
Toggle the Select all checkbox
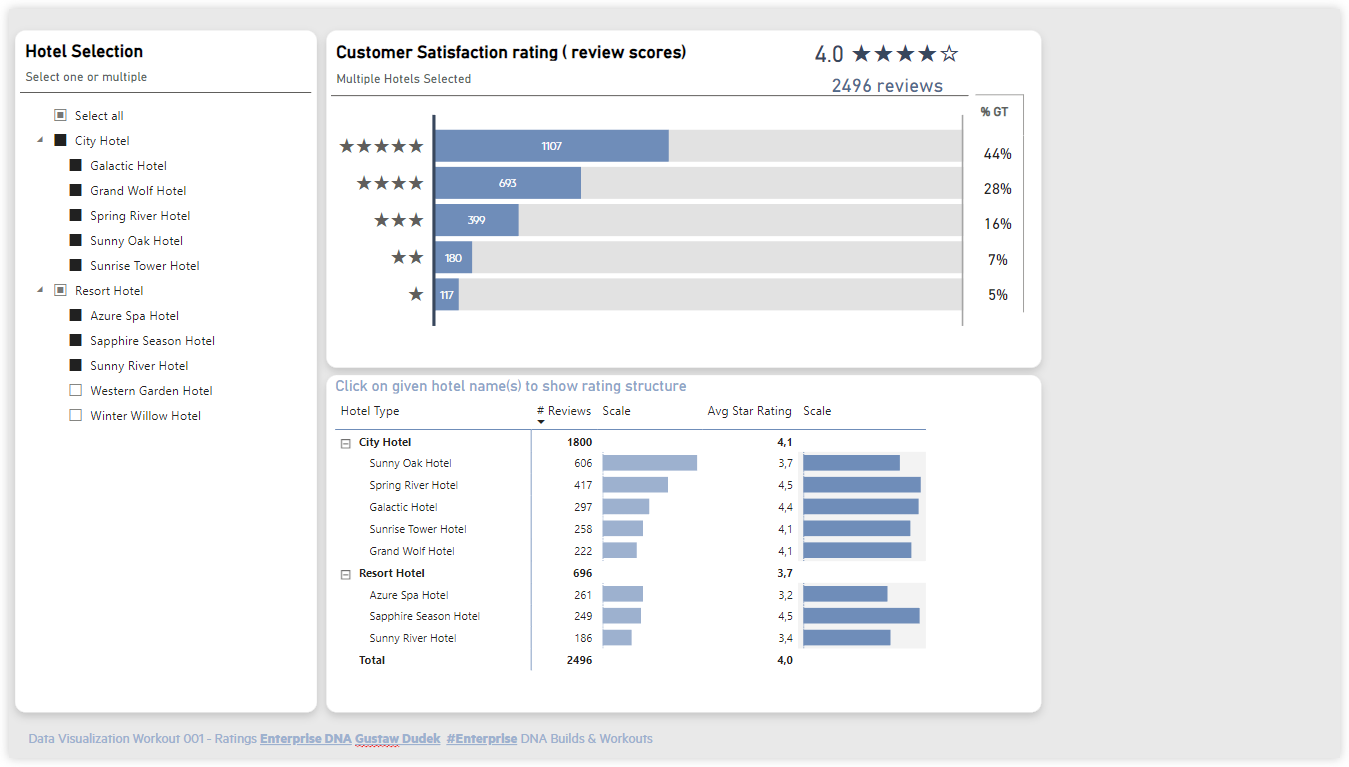pos(60,116)
